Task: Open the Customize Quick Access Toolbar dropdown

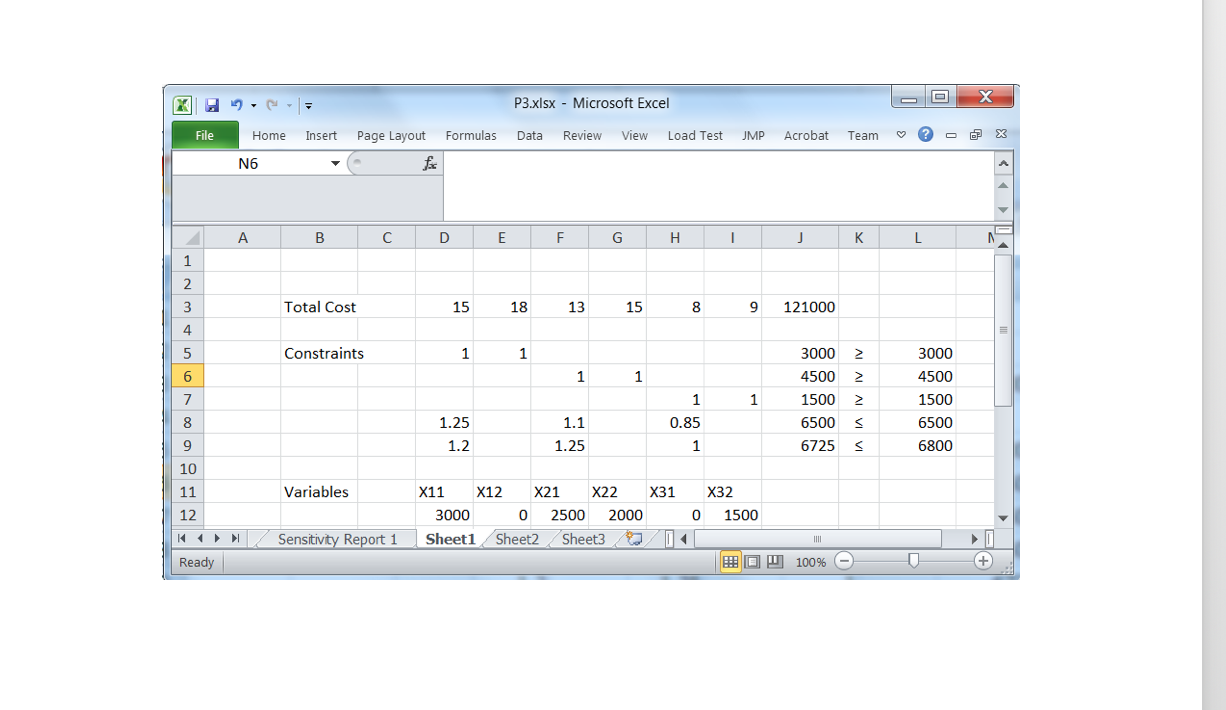Action: tap(308, 104)
